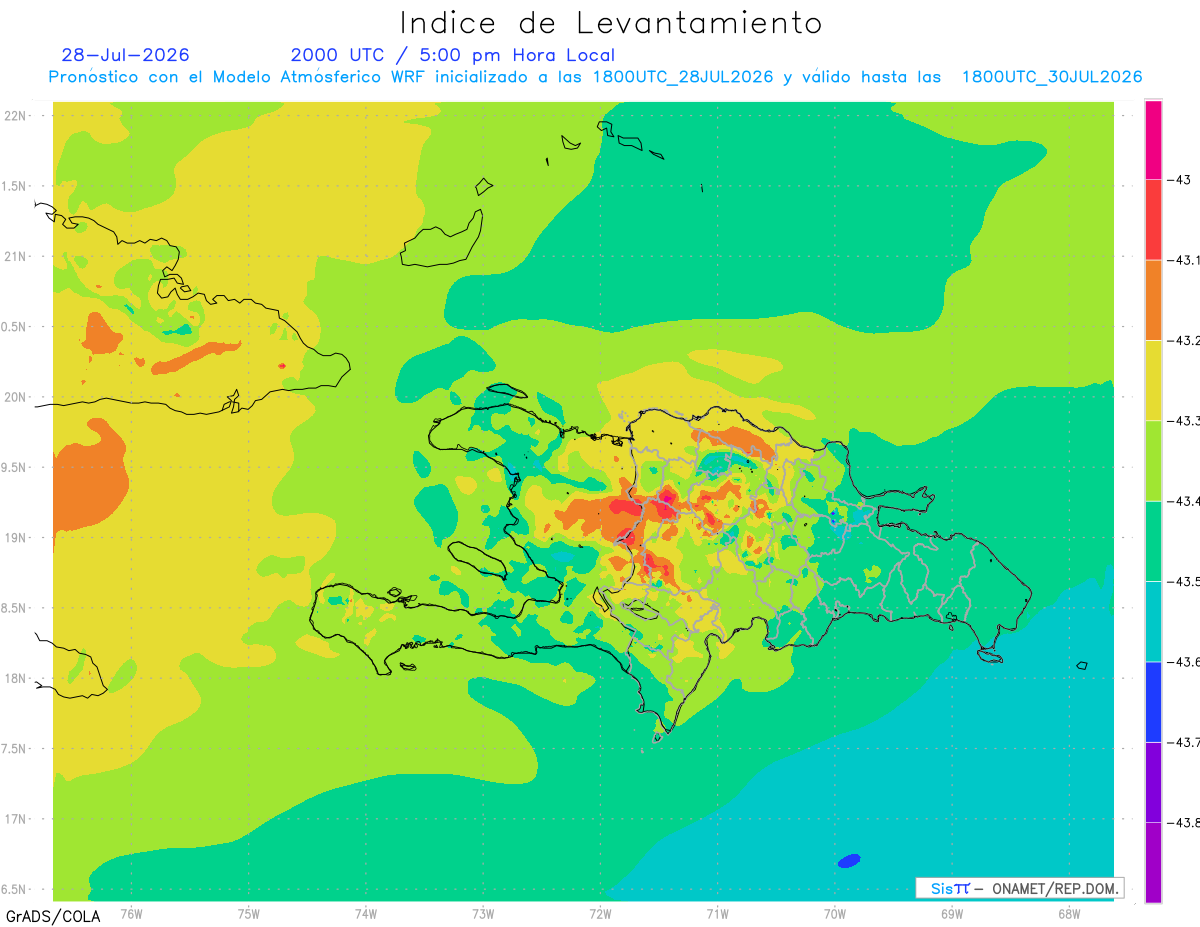
Task: Click the '71W' longitude label
Action: pyautogui.click(x=717, y=913)
